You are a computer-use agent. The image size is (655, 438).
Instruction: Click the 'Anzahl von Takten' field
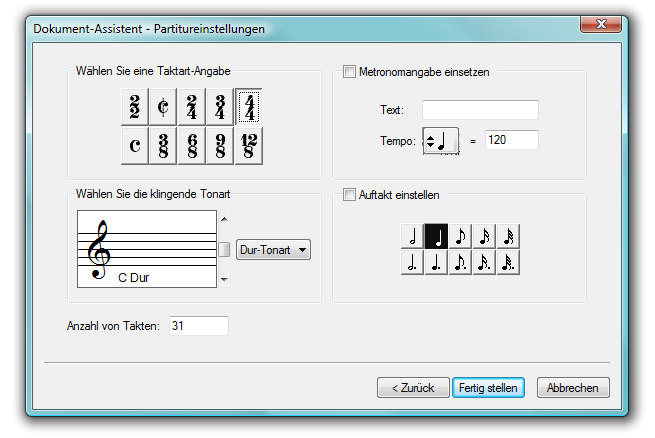coord(198,325)
